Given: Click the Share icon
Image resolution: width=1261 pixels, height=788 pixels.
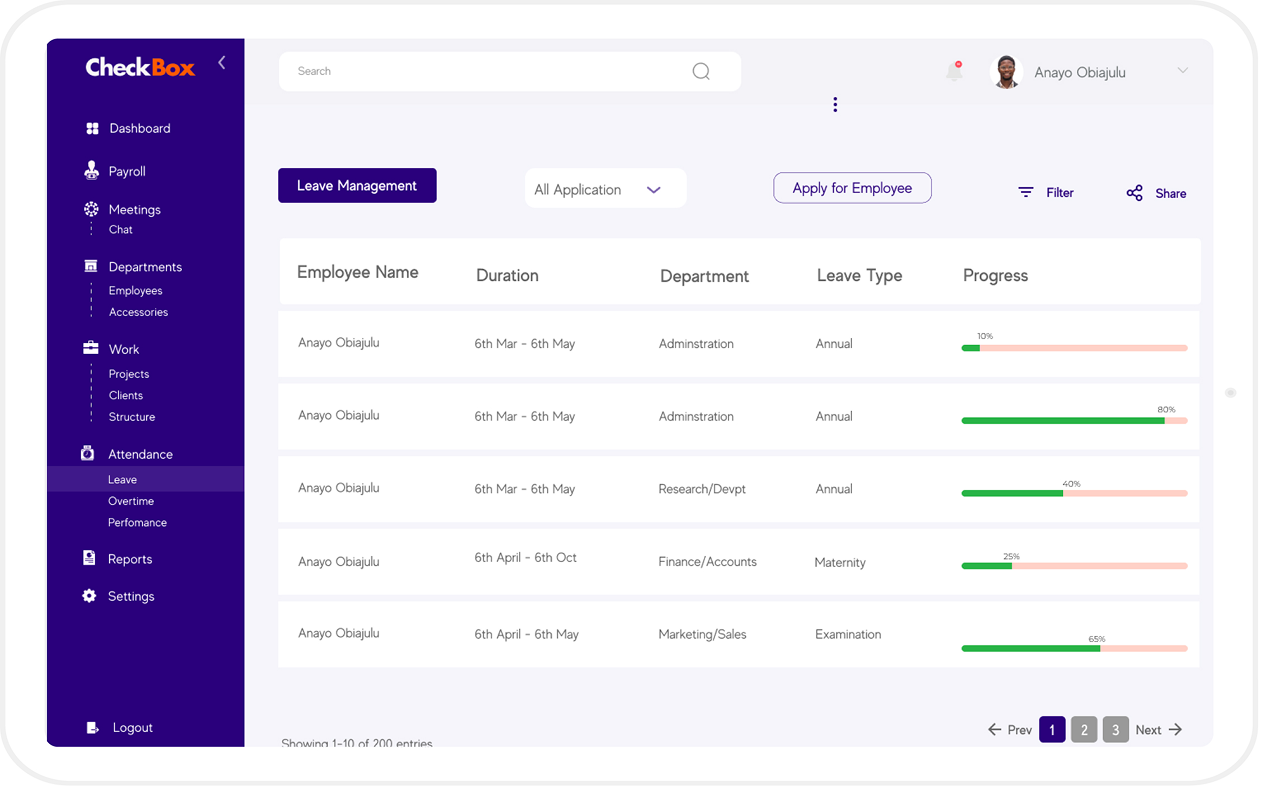Looking at the screenshot, I should pos(1134,193).
